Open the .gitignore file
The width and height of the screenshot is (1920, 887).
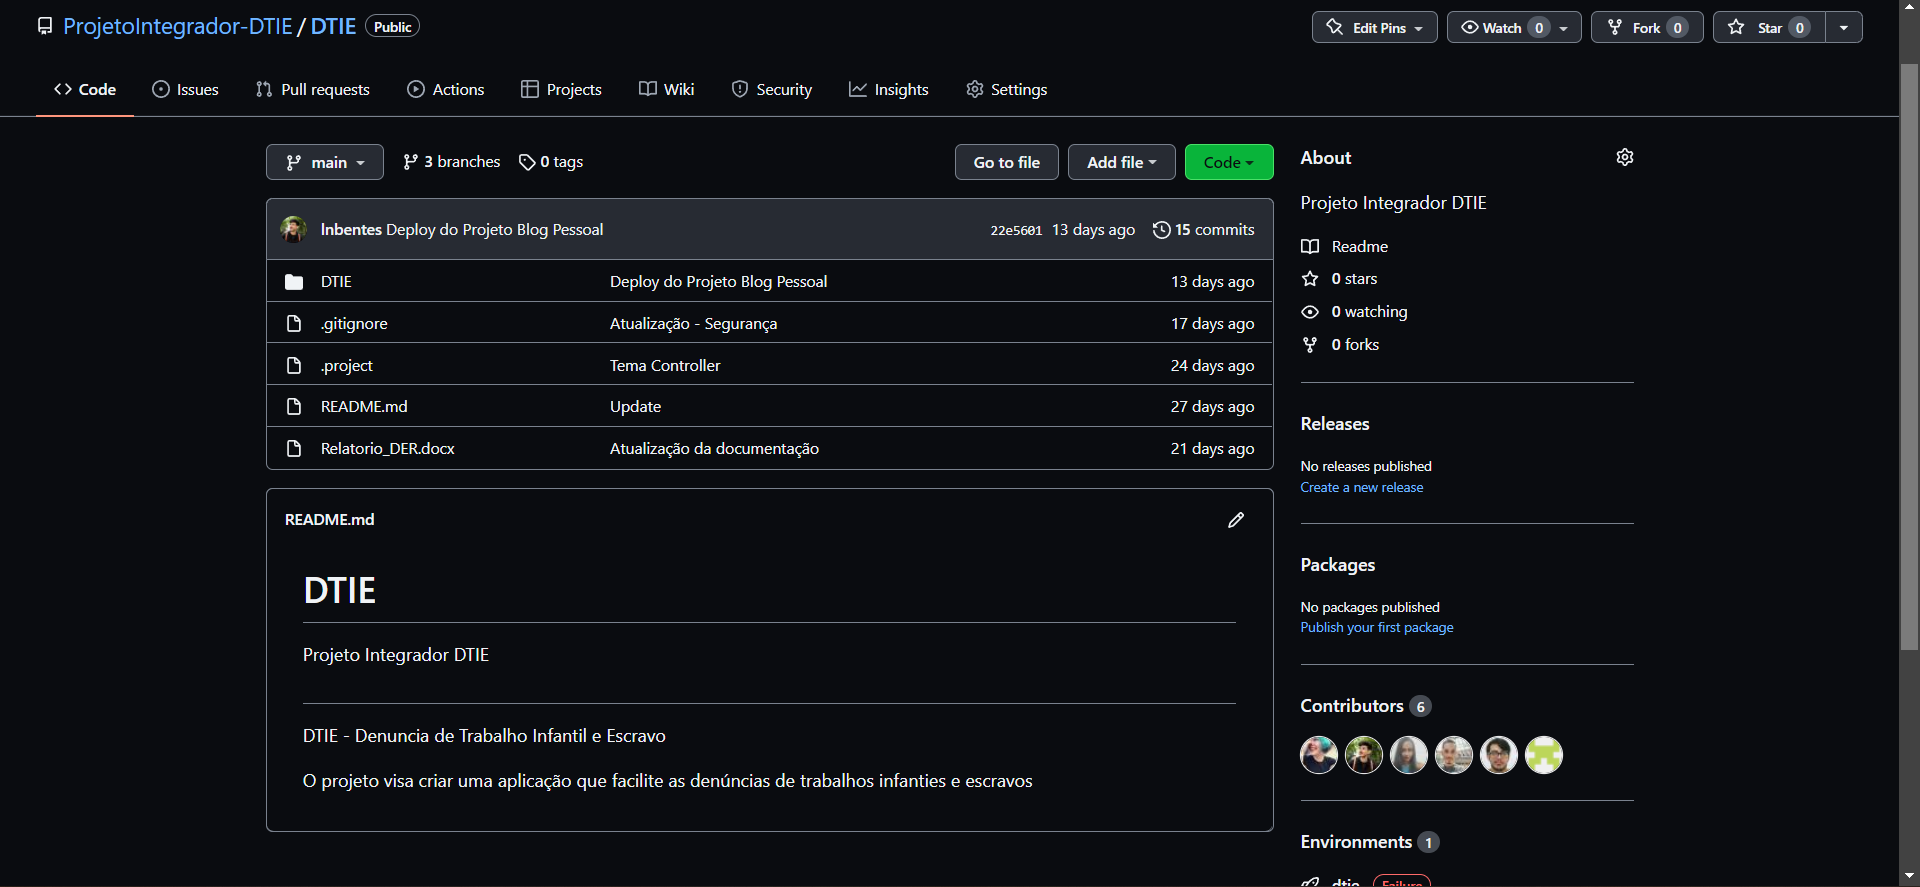click(x=354, y=324)
